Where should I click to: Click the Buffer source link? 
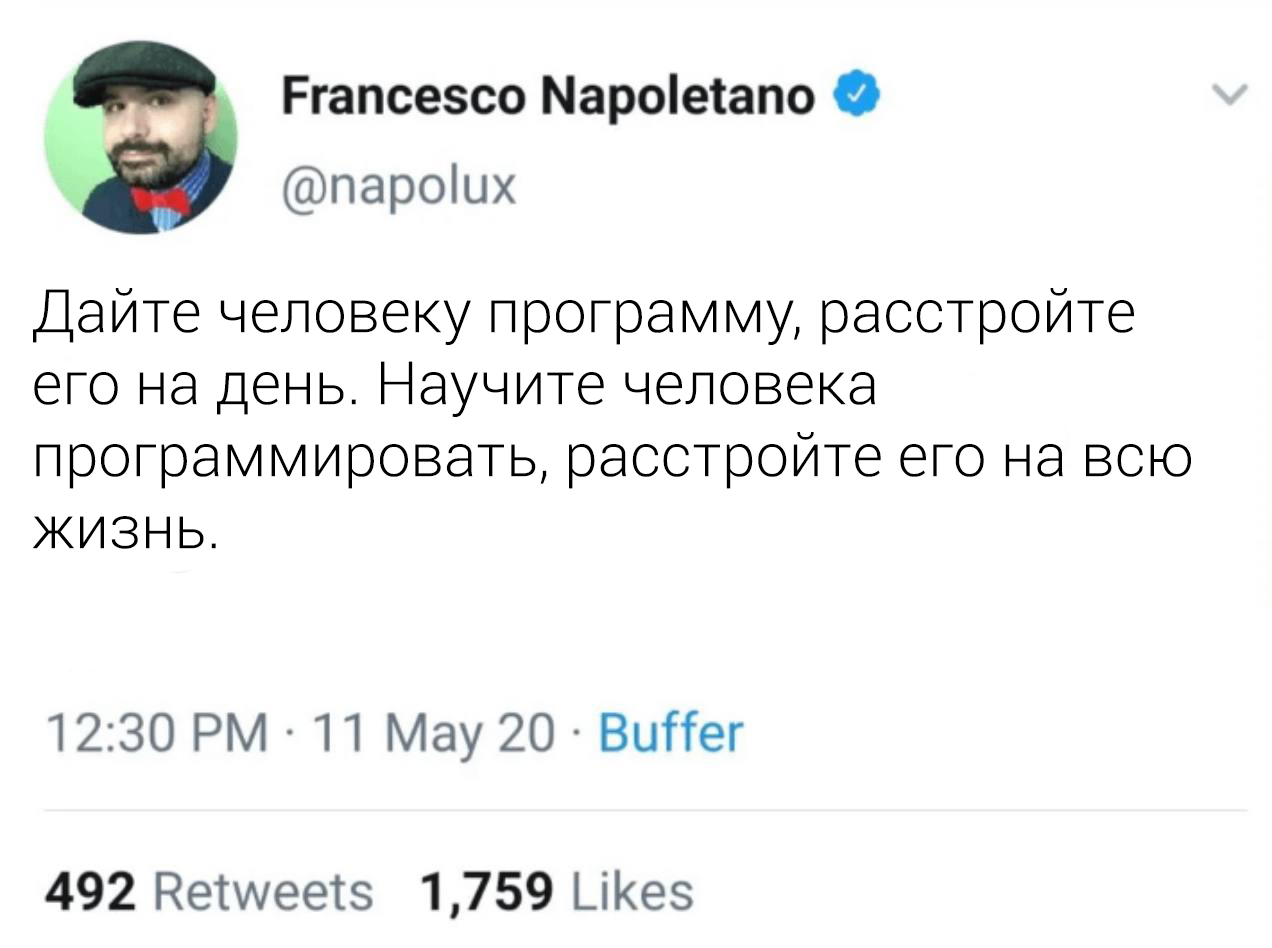coord(670,734)
